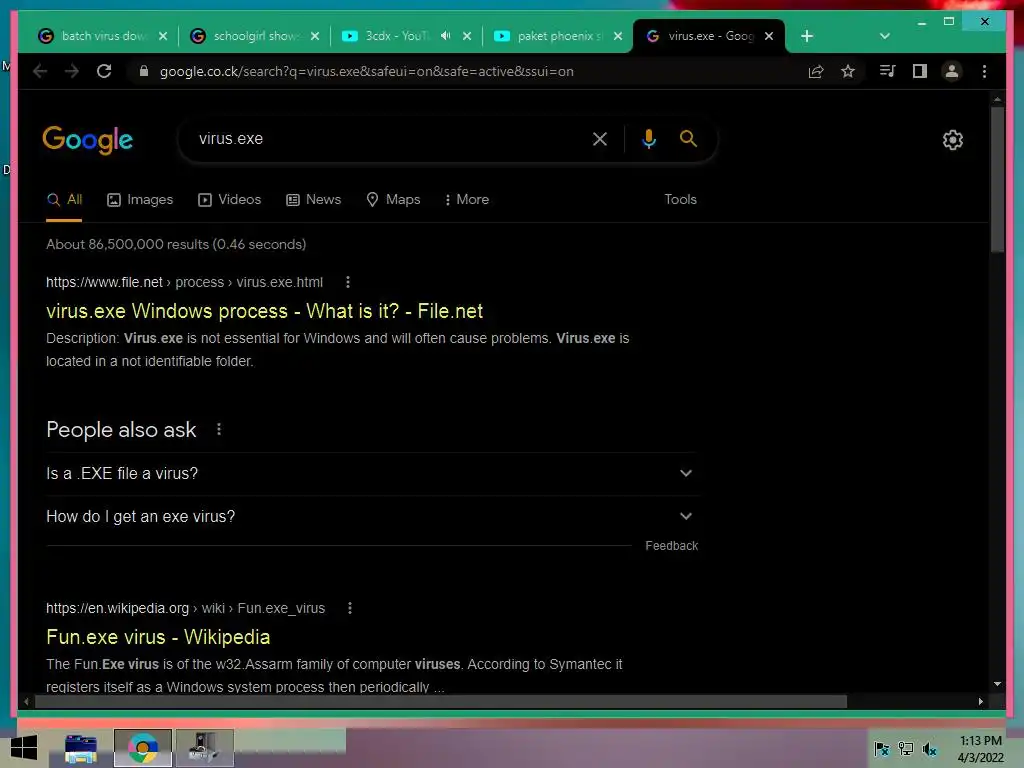The image size is (1024, 768).
Task: Share this page with the share icon
Action: coord(816,71)
